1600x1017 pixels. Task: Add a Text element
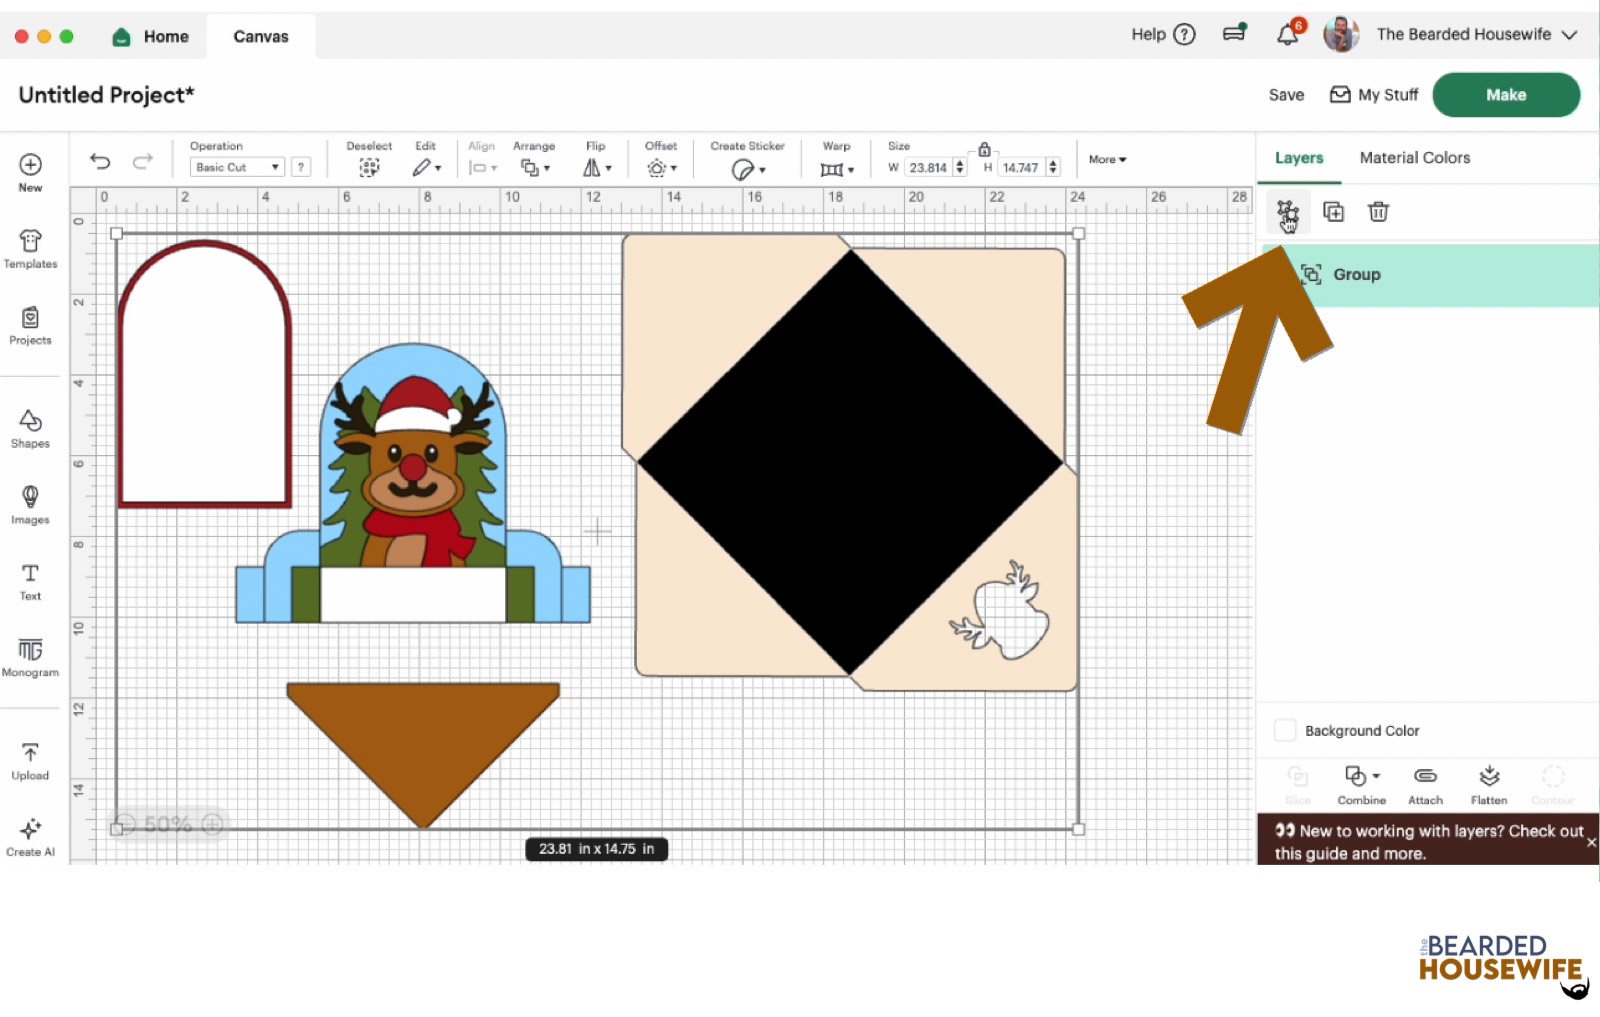[x=30, y=581]
